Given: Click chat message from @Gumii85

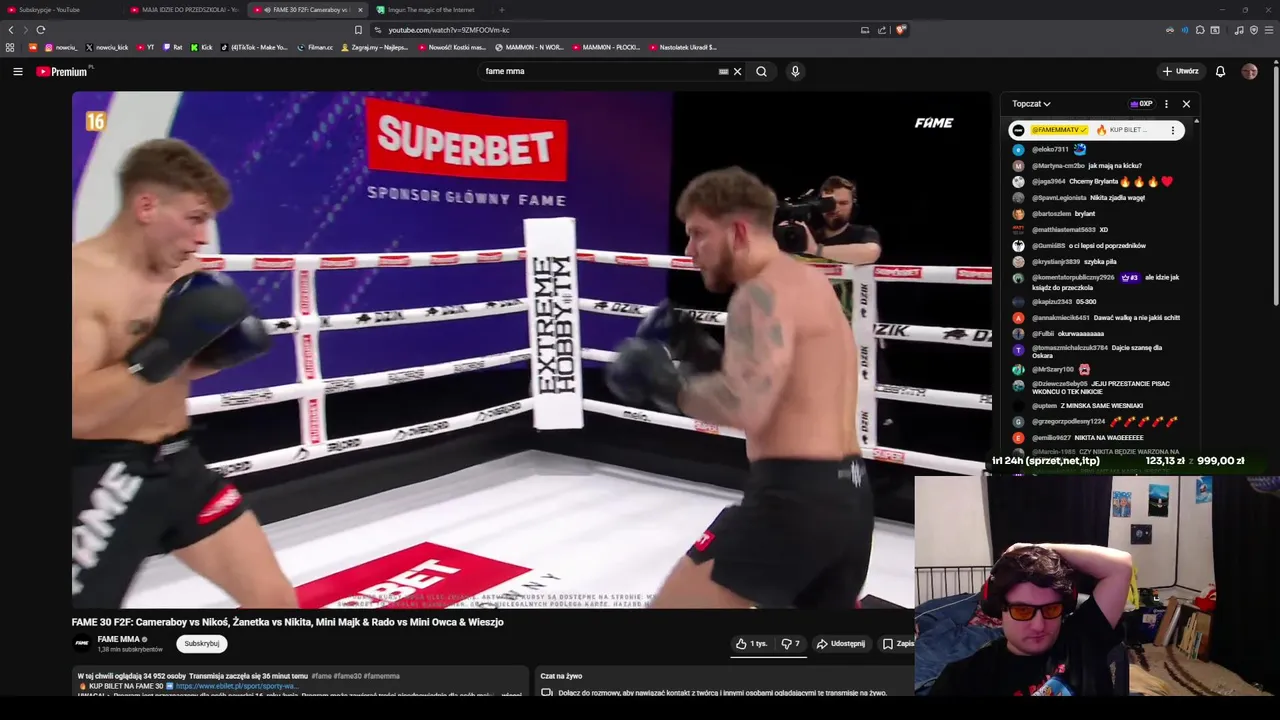Looking at the screenshot, I should coord(1080,246).
